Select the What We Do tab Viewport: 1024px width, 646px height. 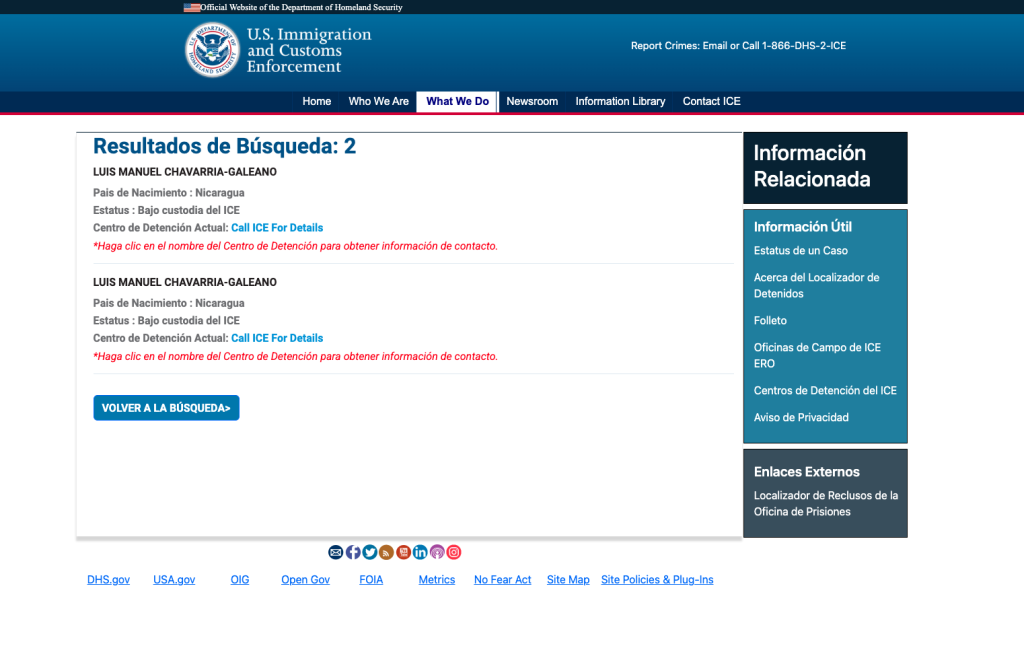[457, 101]
